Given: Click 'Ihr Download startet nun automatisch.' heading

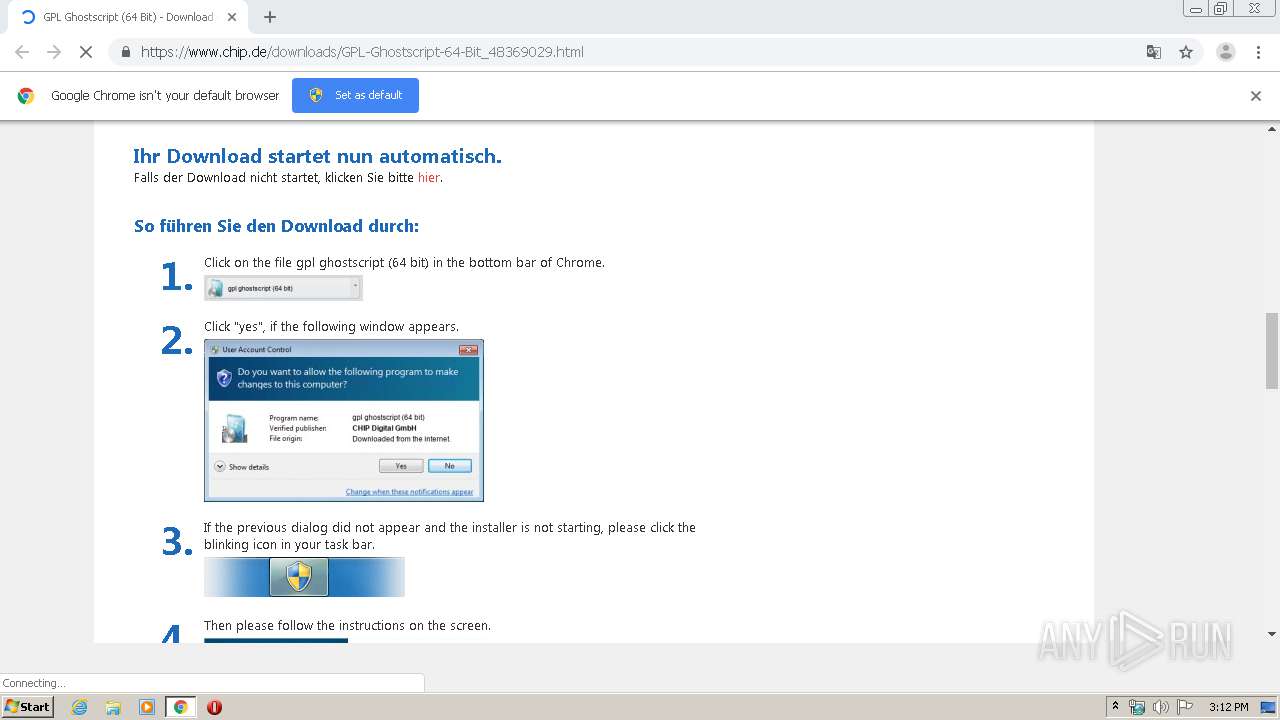Looking at the screenshot, I should coord(317,156).
